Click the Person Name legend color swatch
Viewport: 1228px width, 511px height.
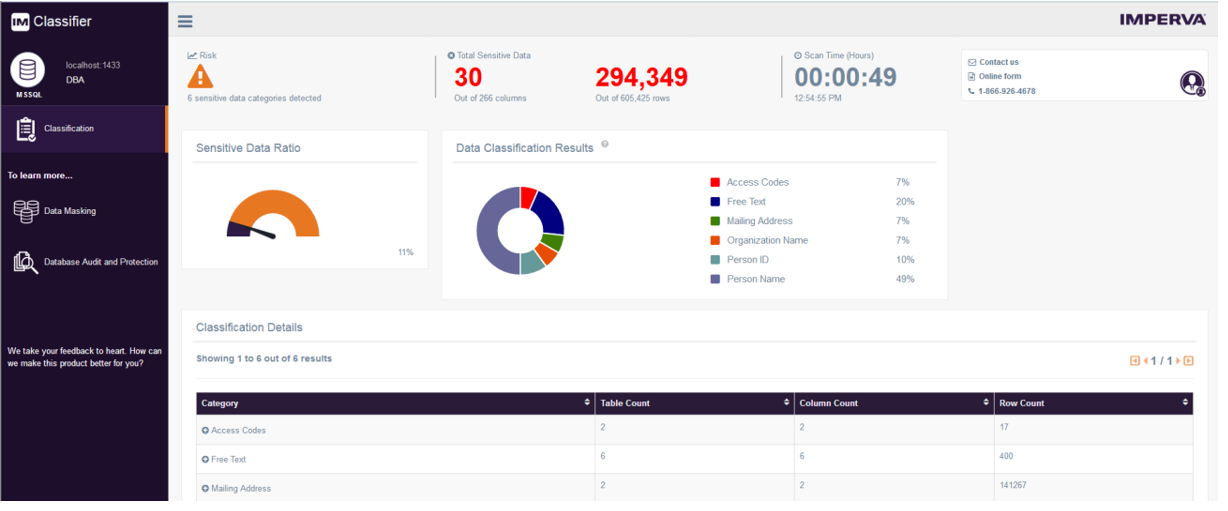(x=715, y=279)
